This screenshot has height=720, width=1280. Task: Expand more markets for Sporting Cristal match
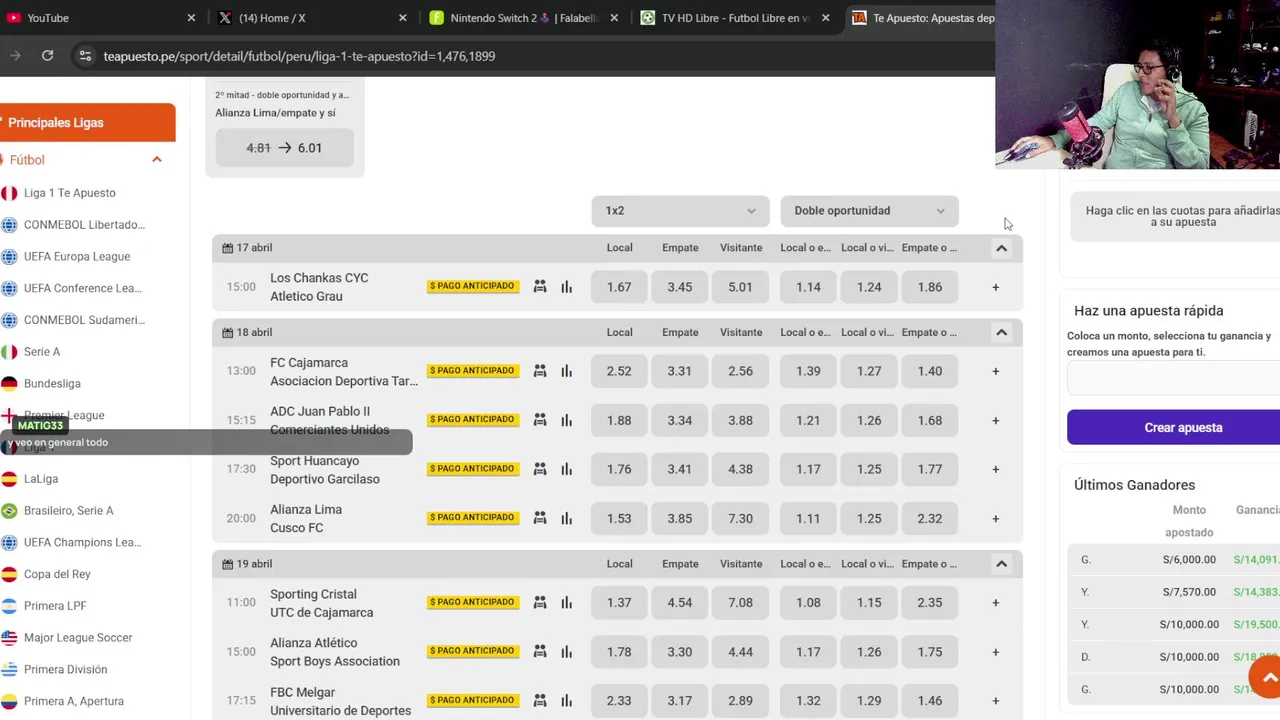coord(995,602)
